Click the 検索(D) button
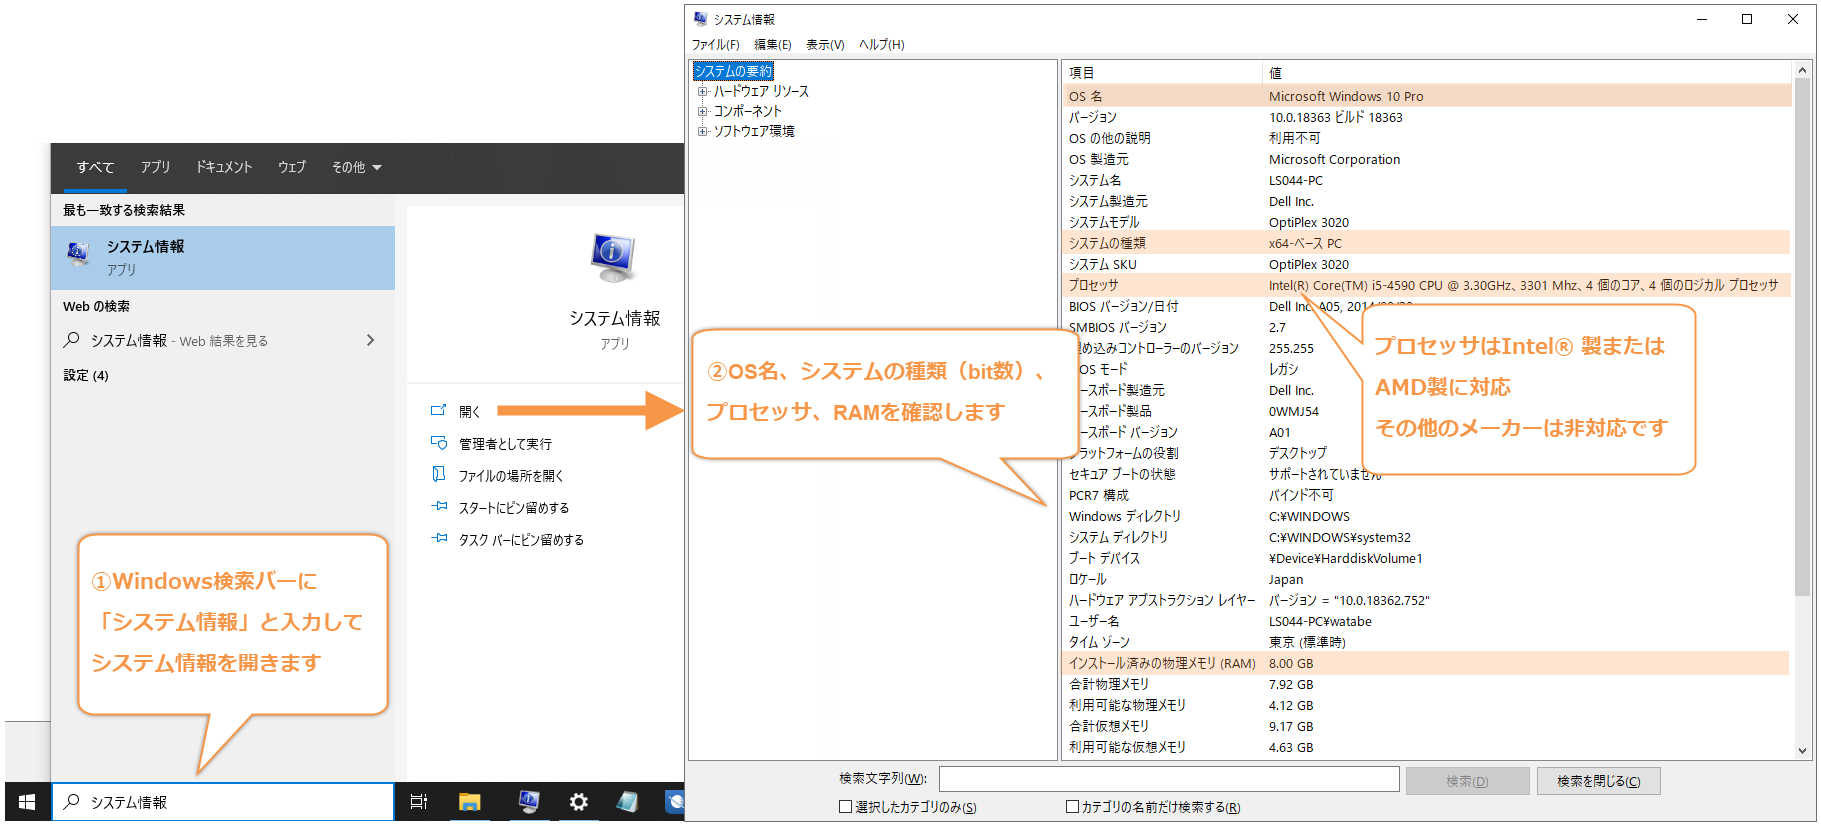 click(1467, 781)
